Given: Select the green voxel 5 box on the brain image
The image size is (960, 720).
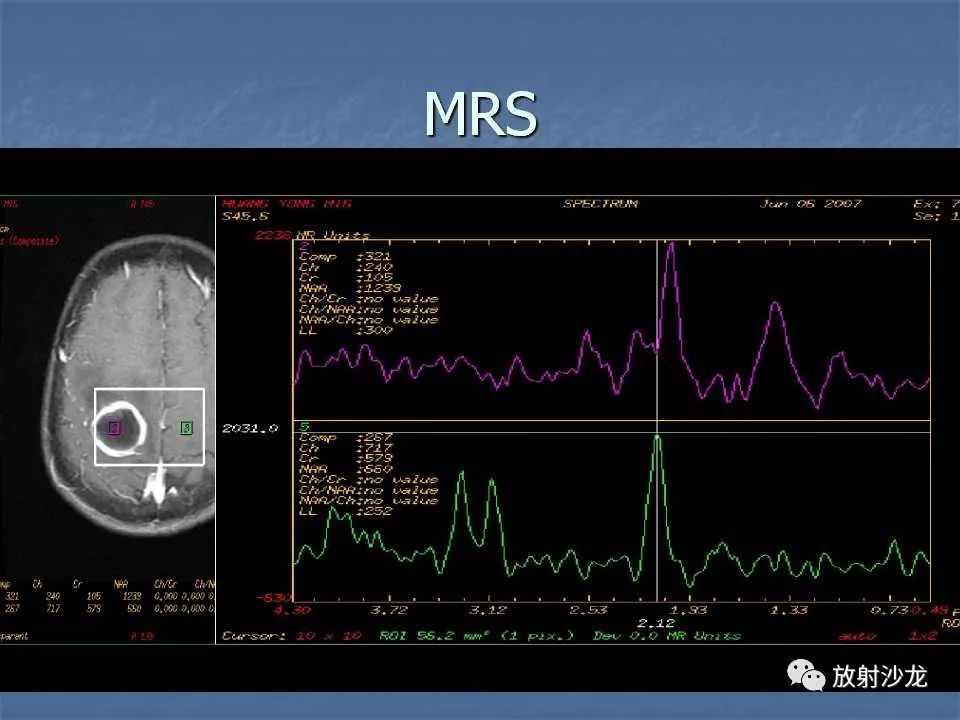Looking at the screenshot, I should 187,427.
